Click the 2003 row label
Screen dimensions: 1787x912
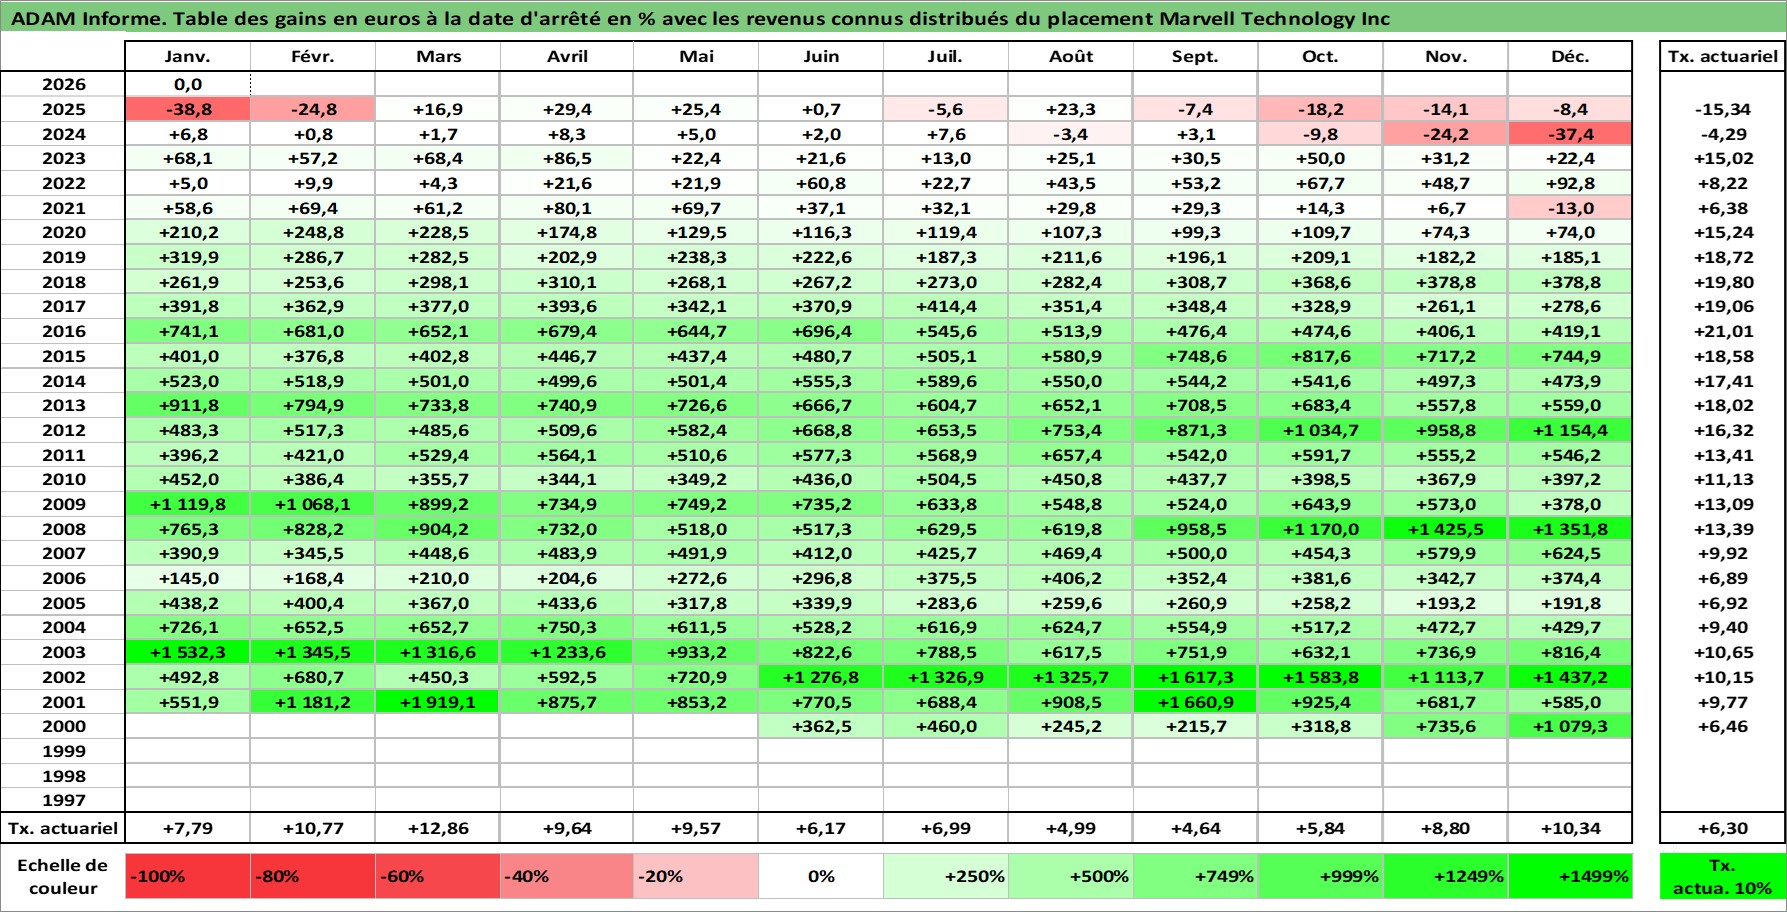pyautogui.click(x=63, y=652)
